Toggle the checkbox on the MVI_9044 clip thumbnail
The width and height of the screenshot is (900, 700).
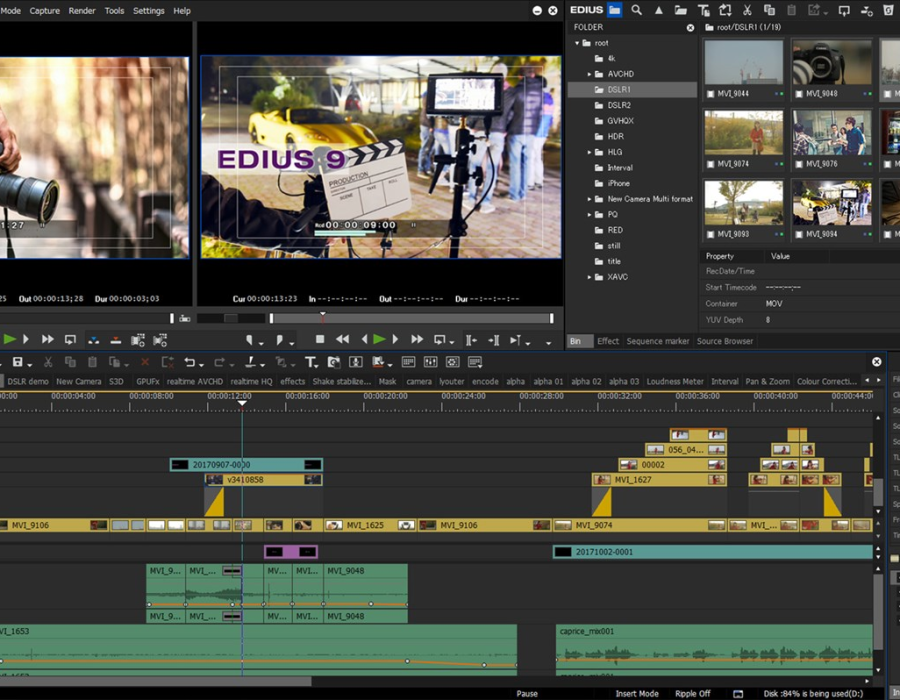pos(711,94)
